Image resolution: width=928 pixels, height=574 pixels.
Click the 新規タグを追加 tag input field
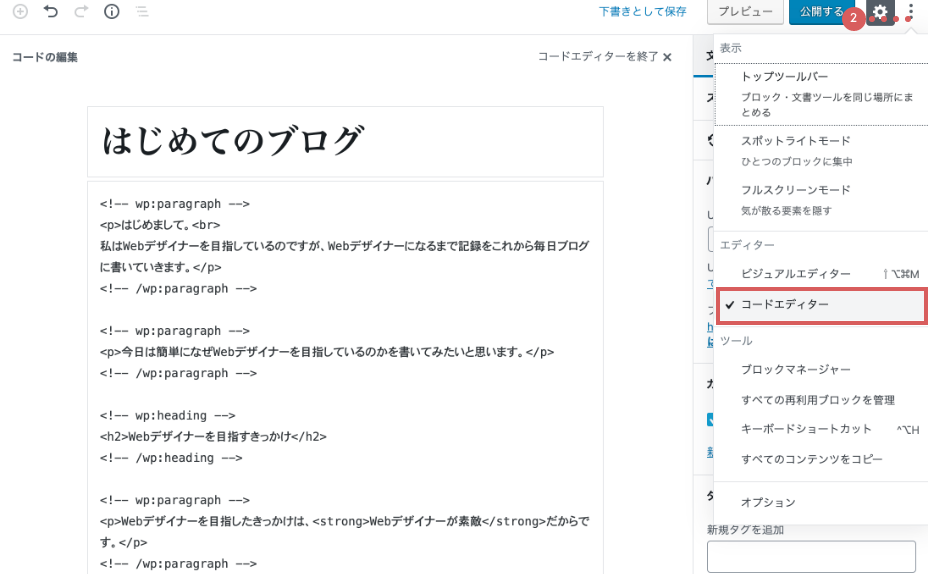pos(810,556)
